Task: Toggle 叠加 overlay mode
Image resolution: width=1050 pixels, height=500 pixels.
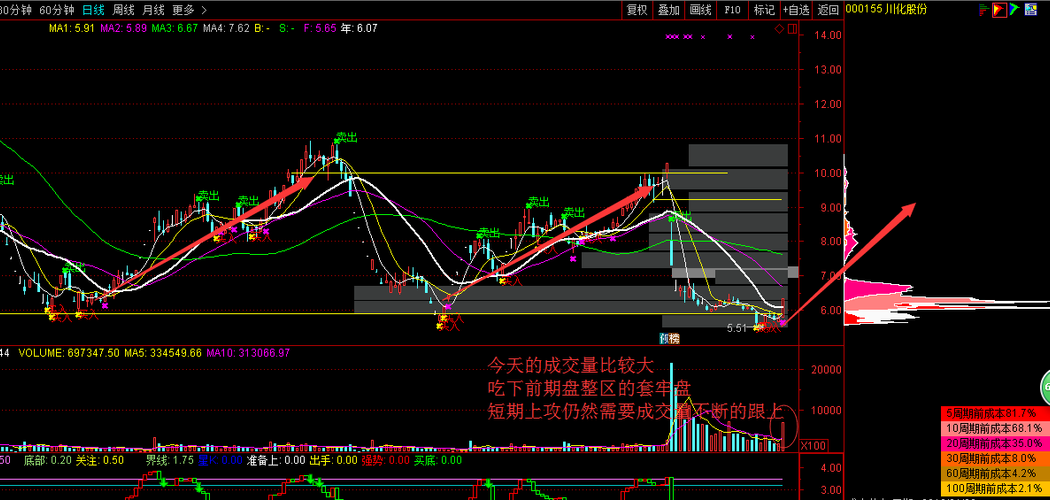Action: click(668, 9)
